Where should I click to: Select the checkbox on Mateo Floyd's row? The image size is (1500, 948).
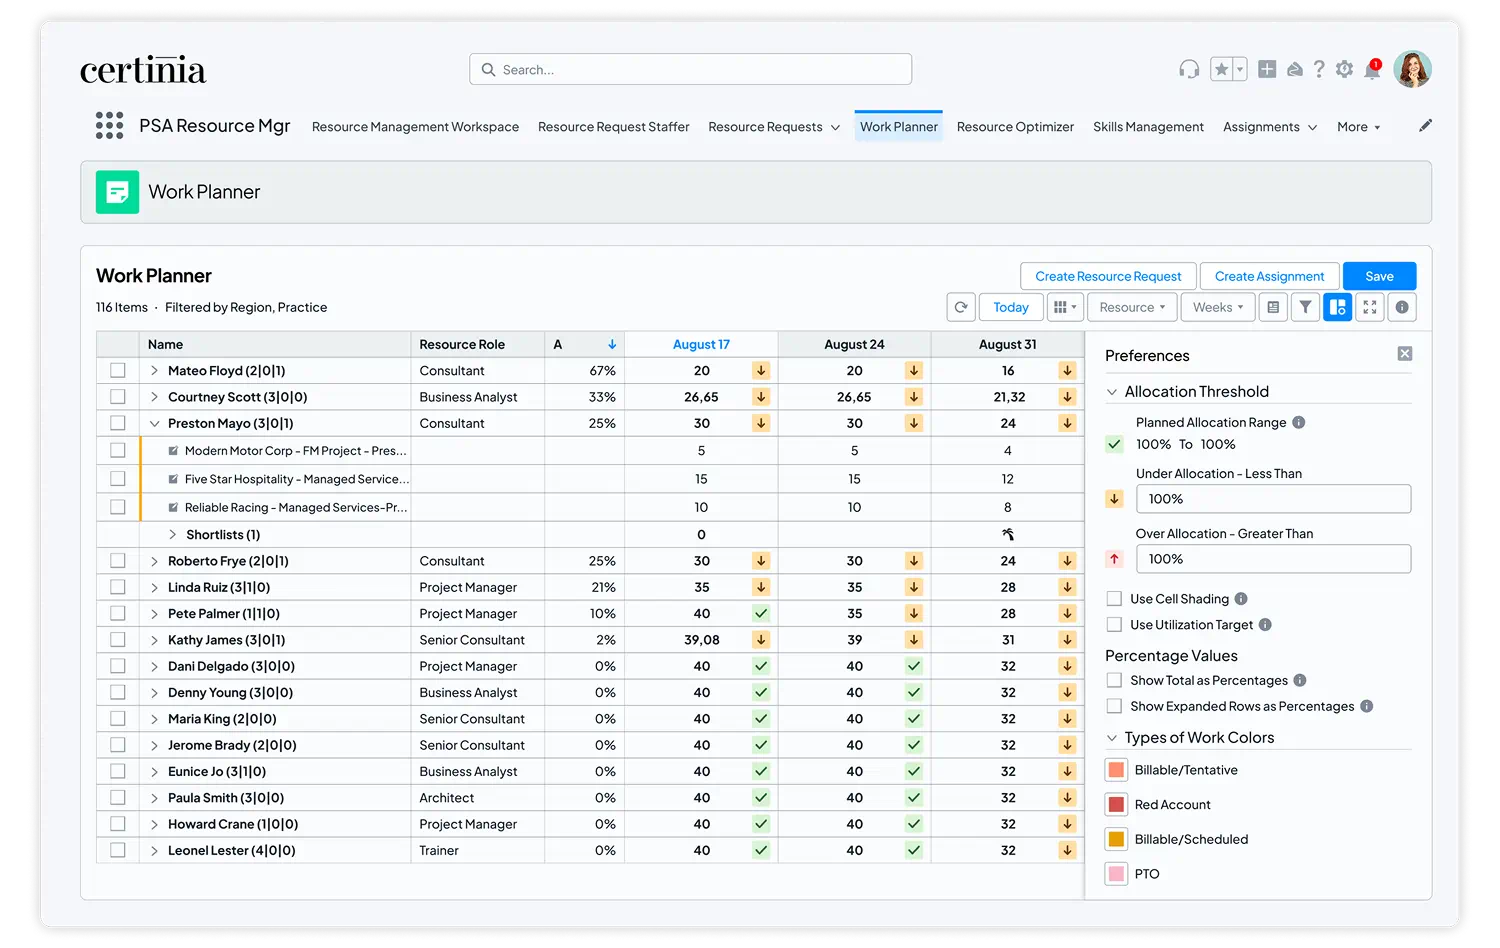click(117, 370)
